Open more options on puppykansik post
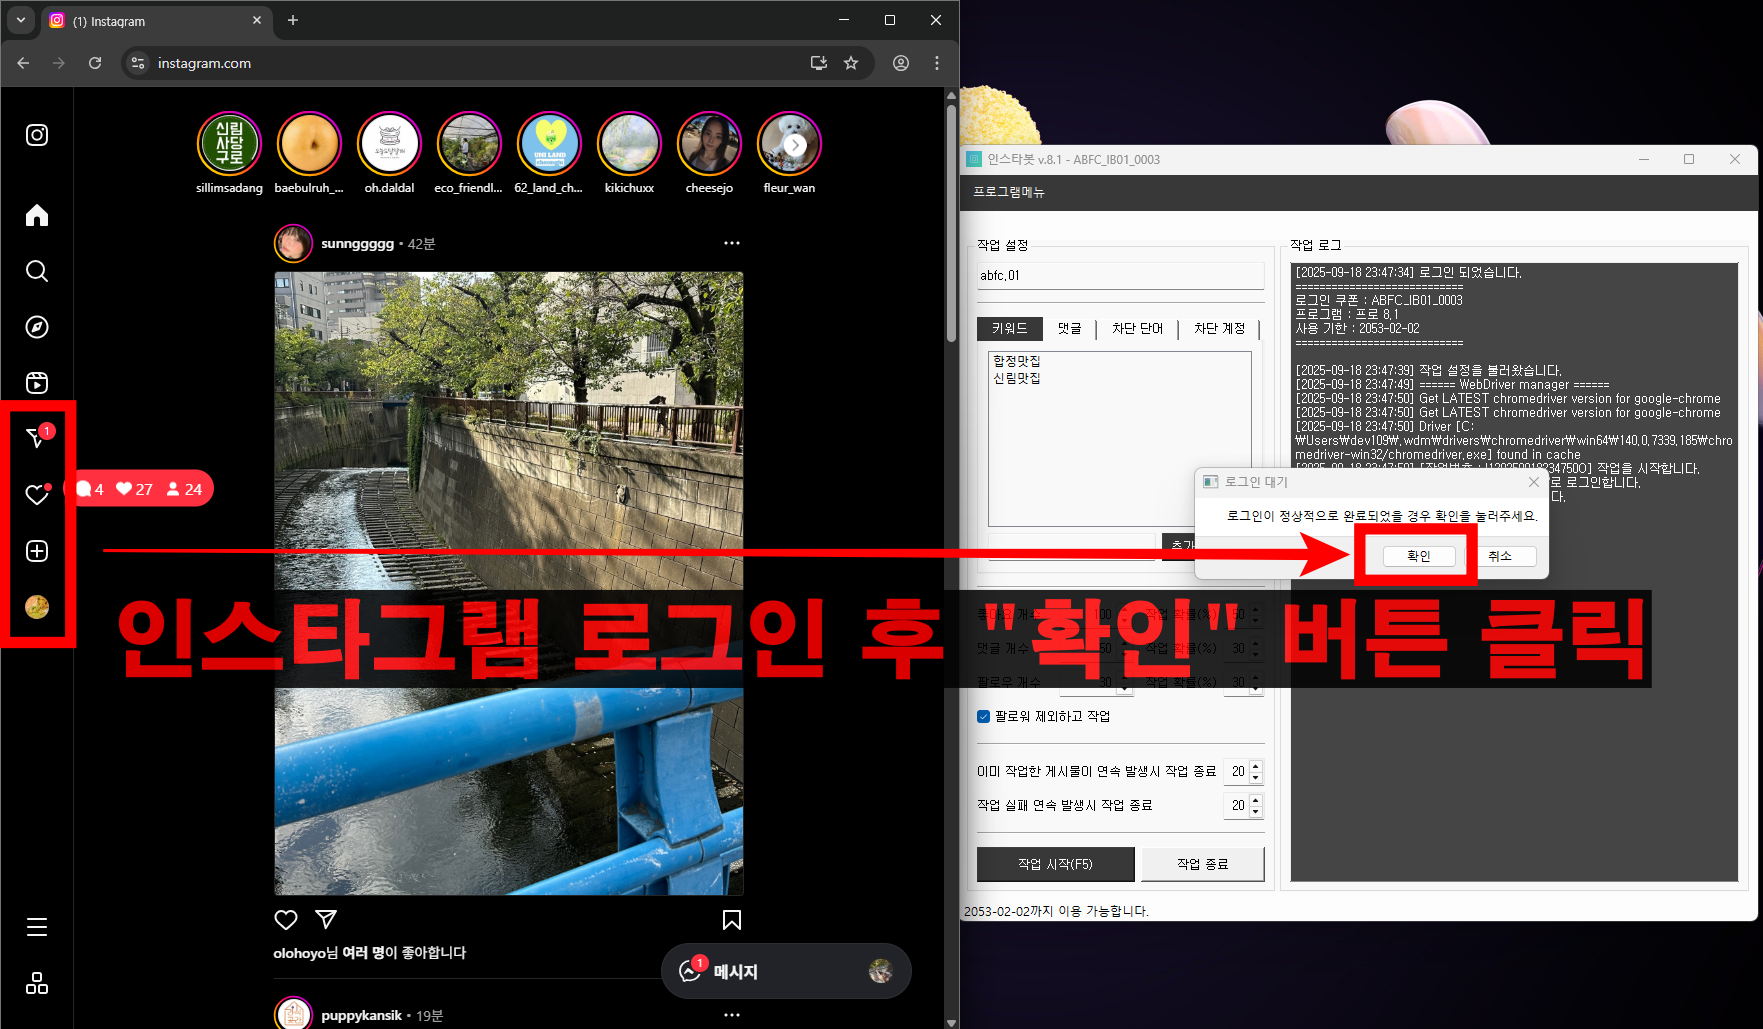Image resolution: width=1763 pixels, height=1029 pixels. 732,1015
